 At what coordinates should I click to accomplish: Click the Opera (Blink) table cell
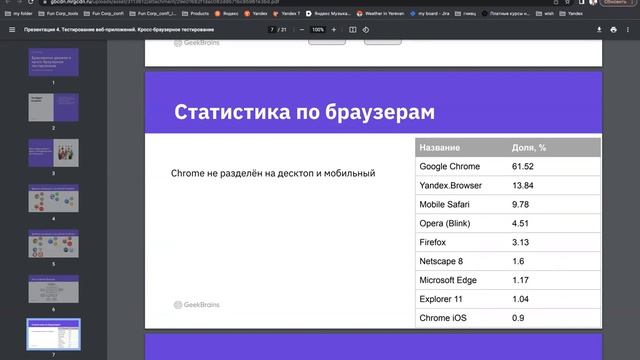[x=444, y=223]
